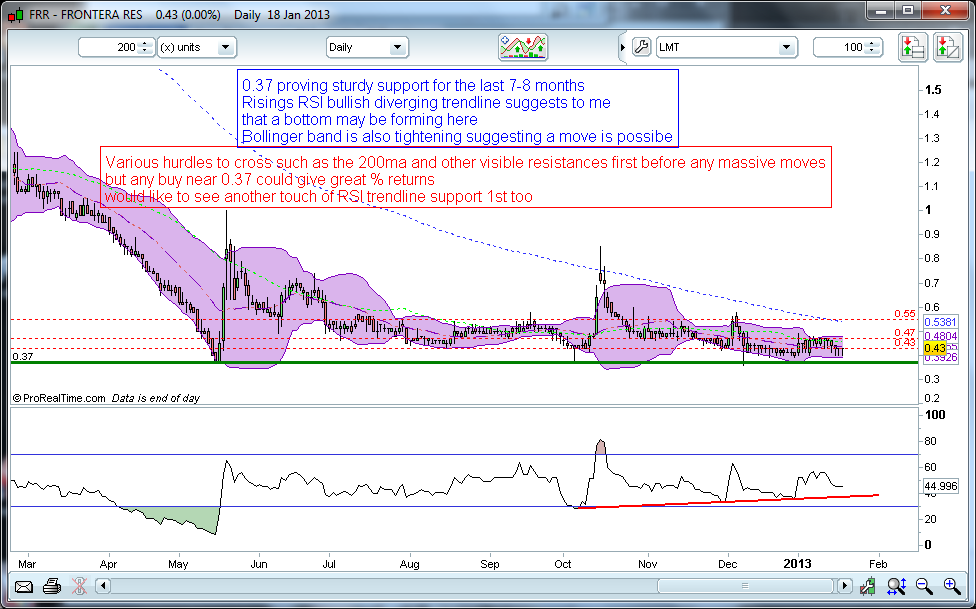Zoom out of the chart

924,587
